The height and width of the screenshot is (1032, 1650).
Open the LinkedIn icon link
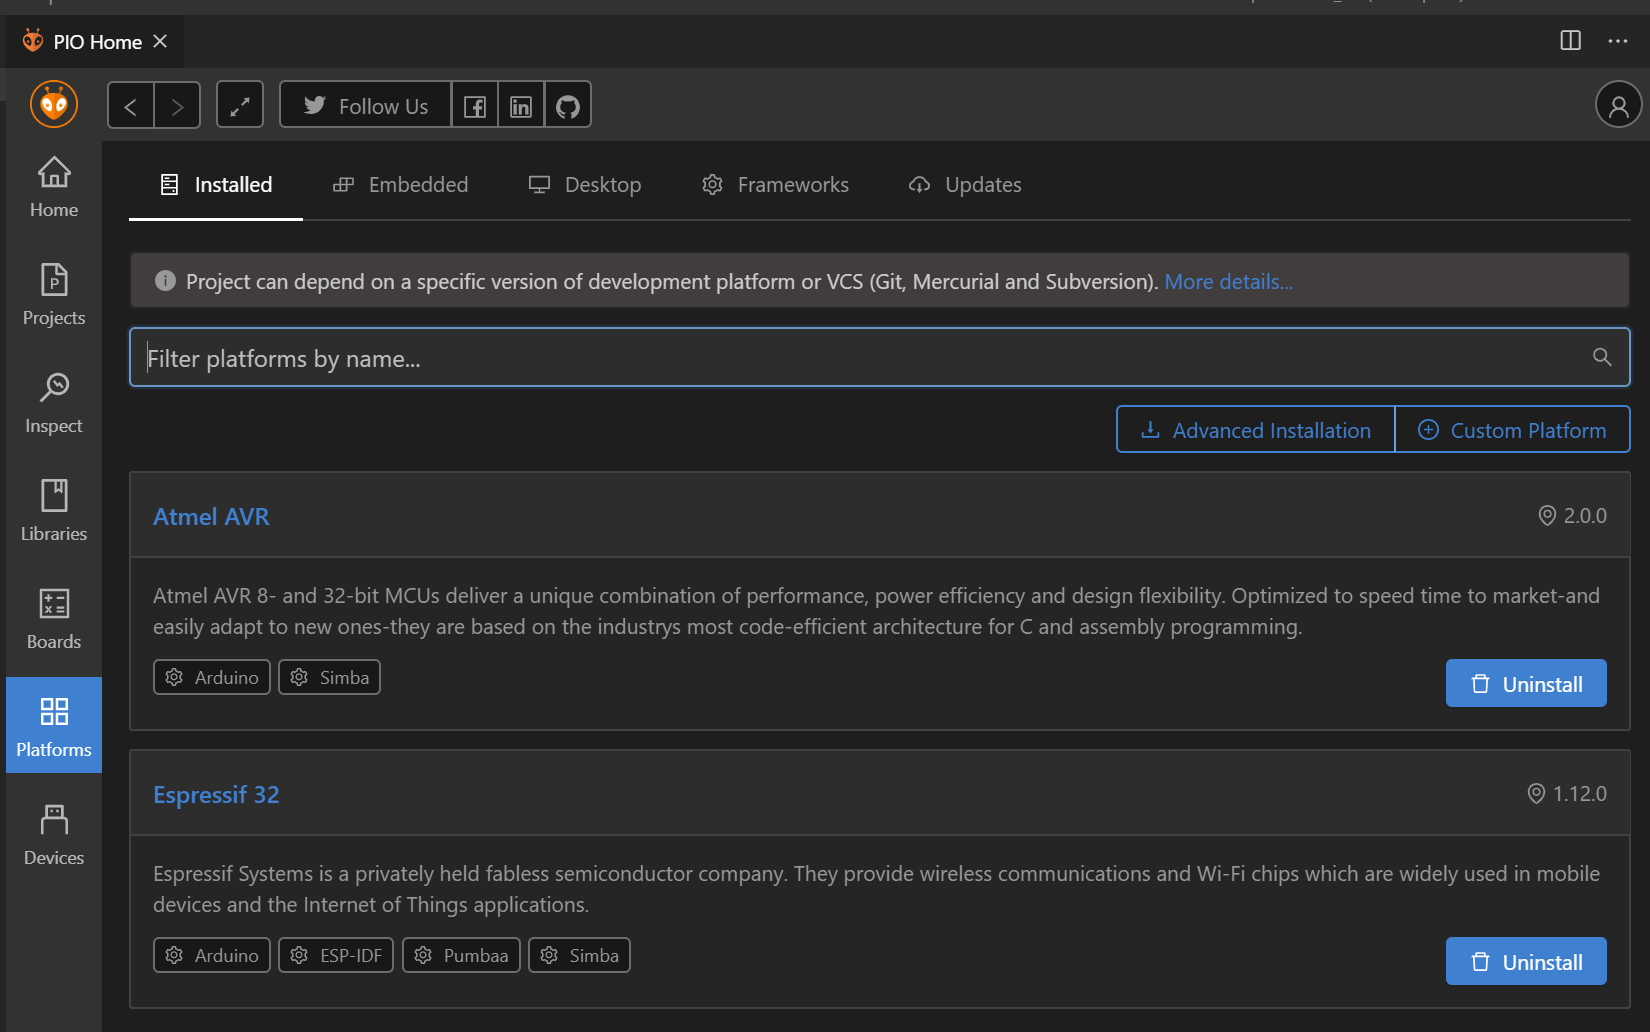tap(521, 105)
